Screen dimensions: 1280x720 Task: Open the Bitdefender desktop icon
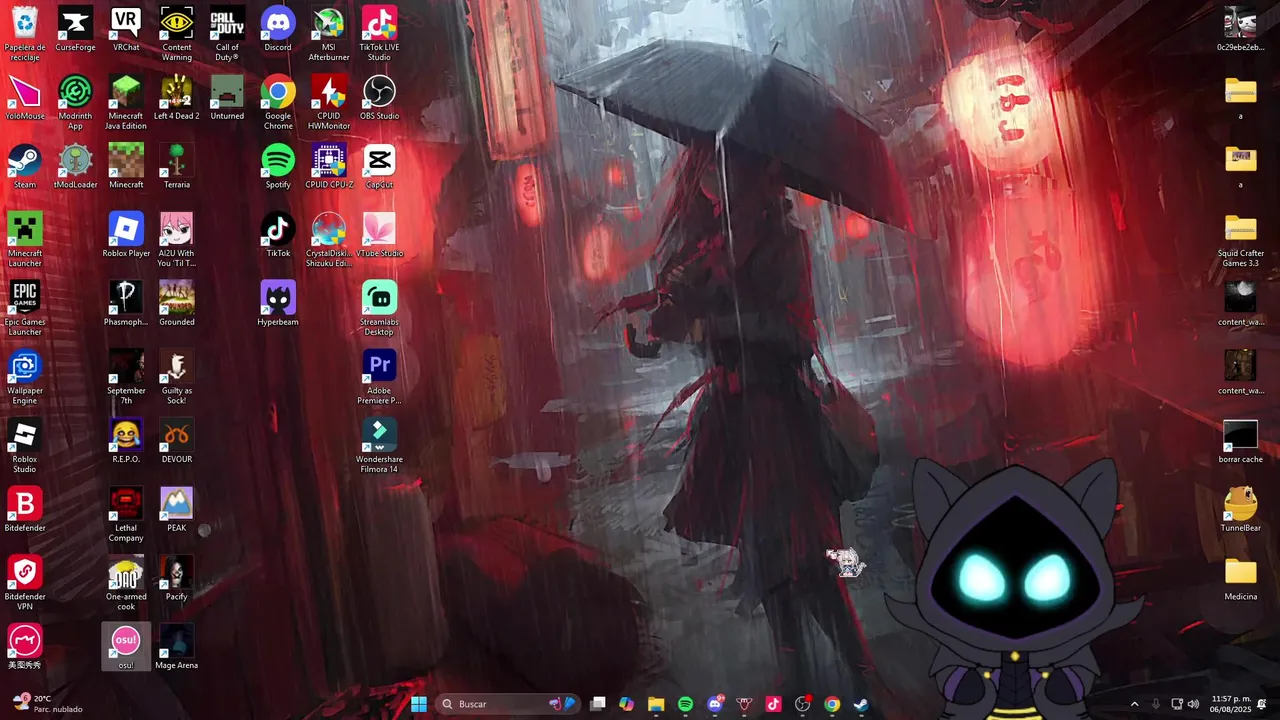coord(25,510)
